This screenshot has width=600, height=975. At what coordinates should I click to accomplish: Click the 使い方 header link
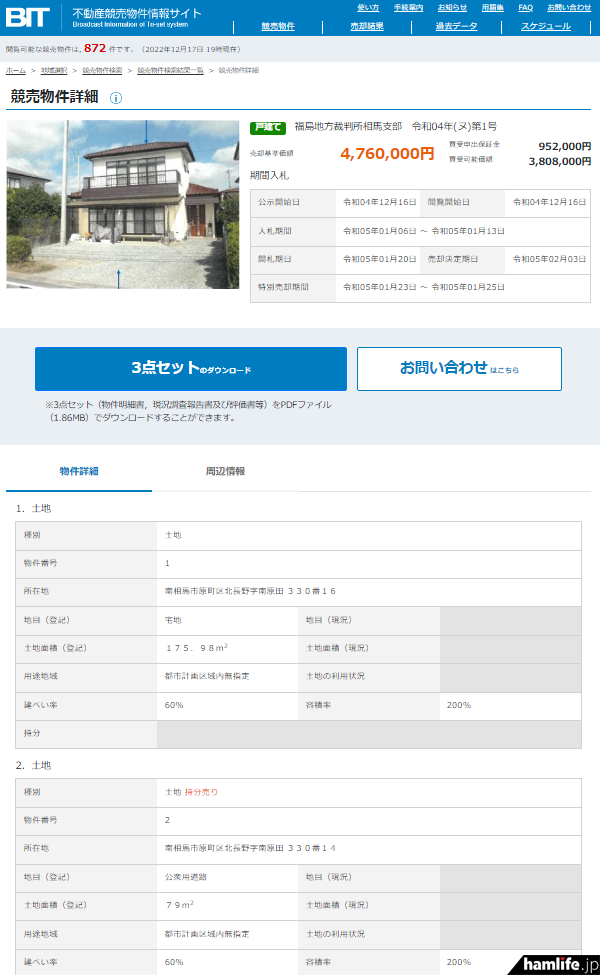368,8
